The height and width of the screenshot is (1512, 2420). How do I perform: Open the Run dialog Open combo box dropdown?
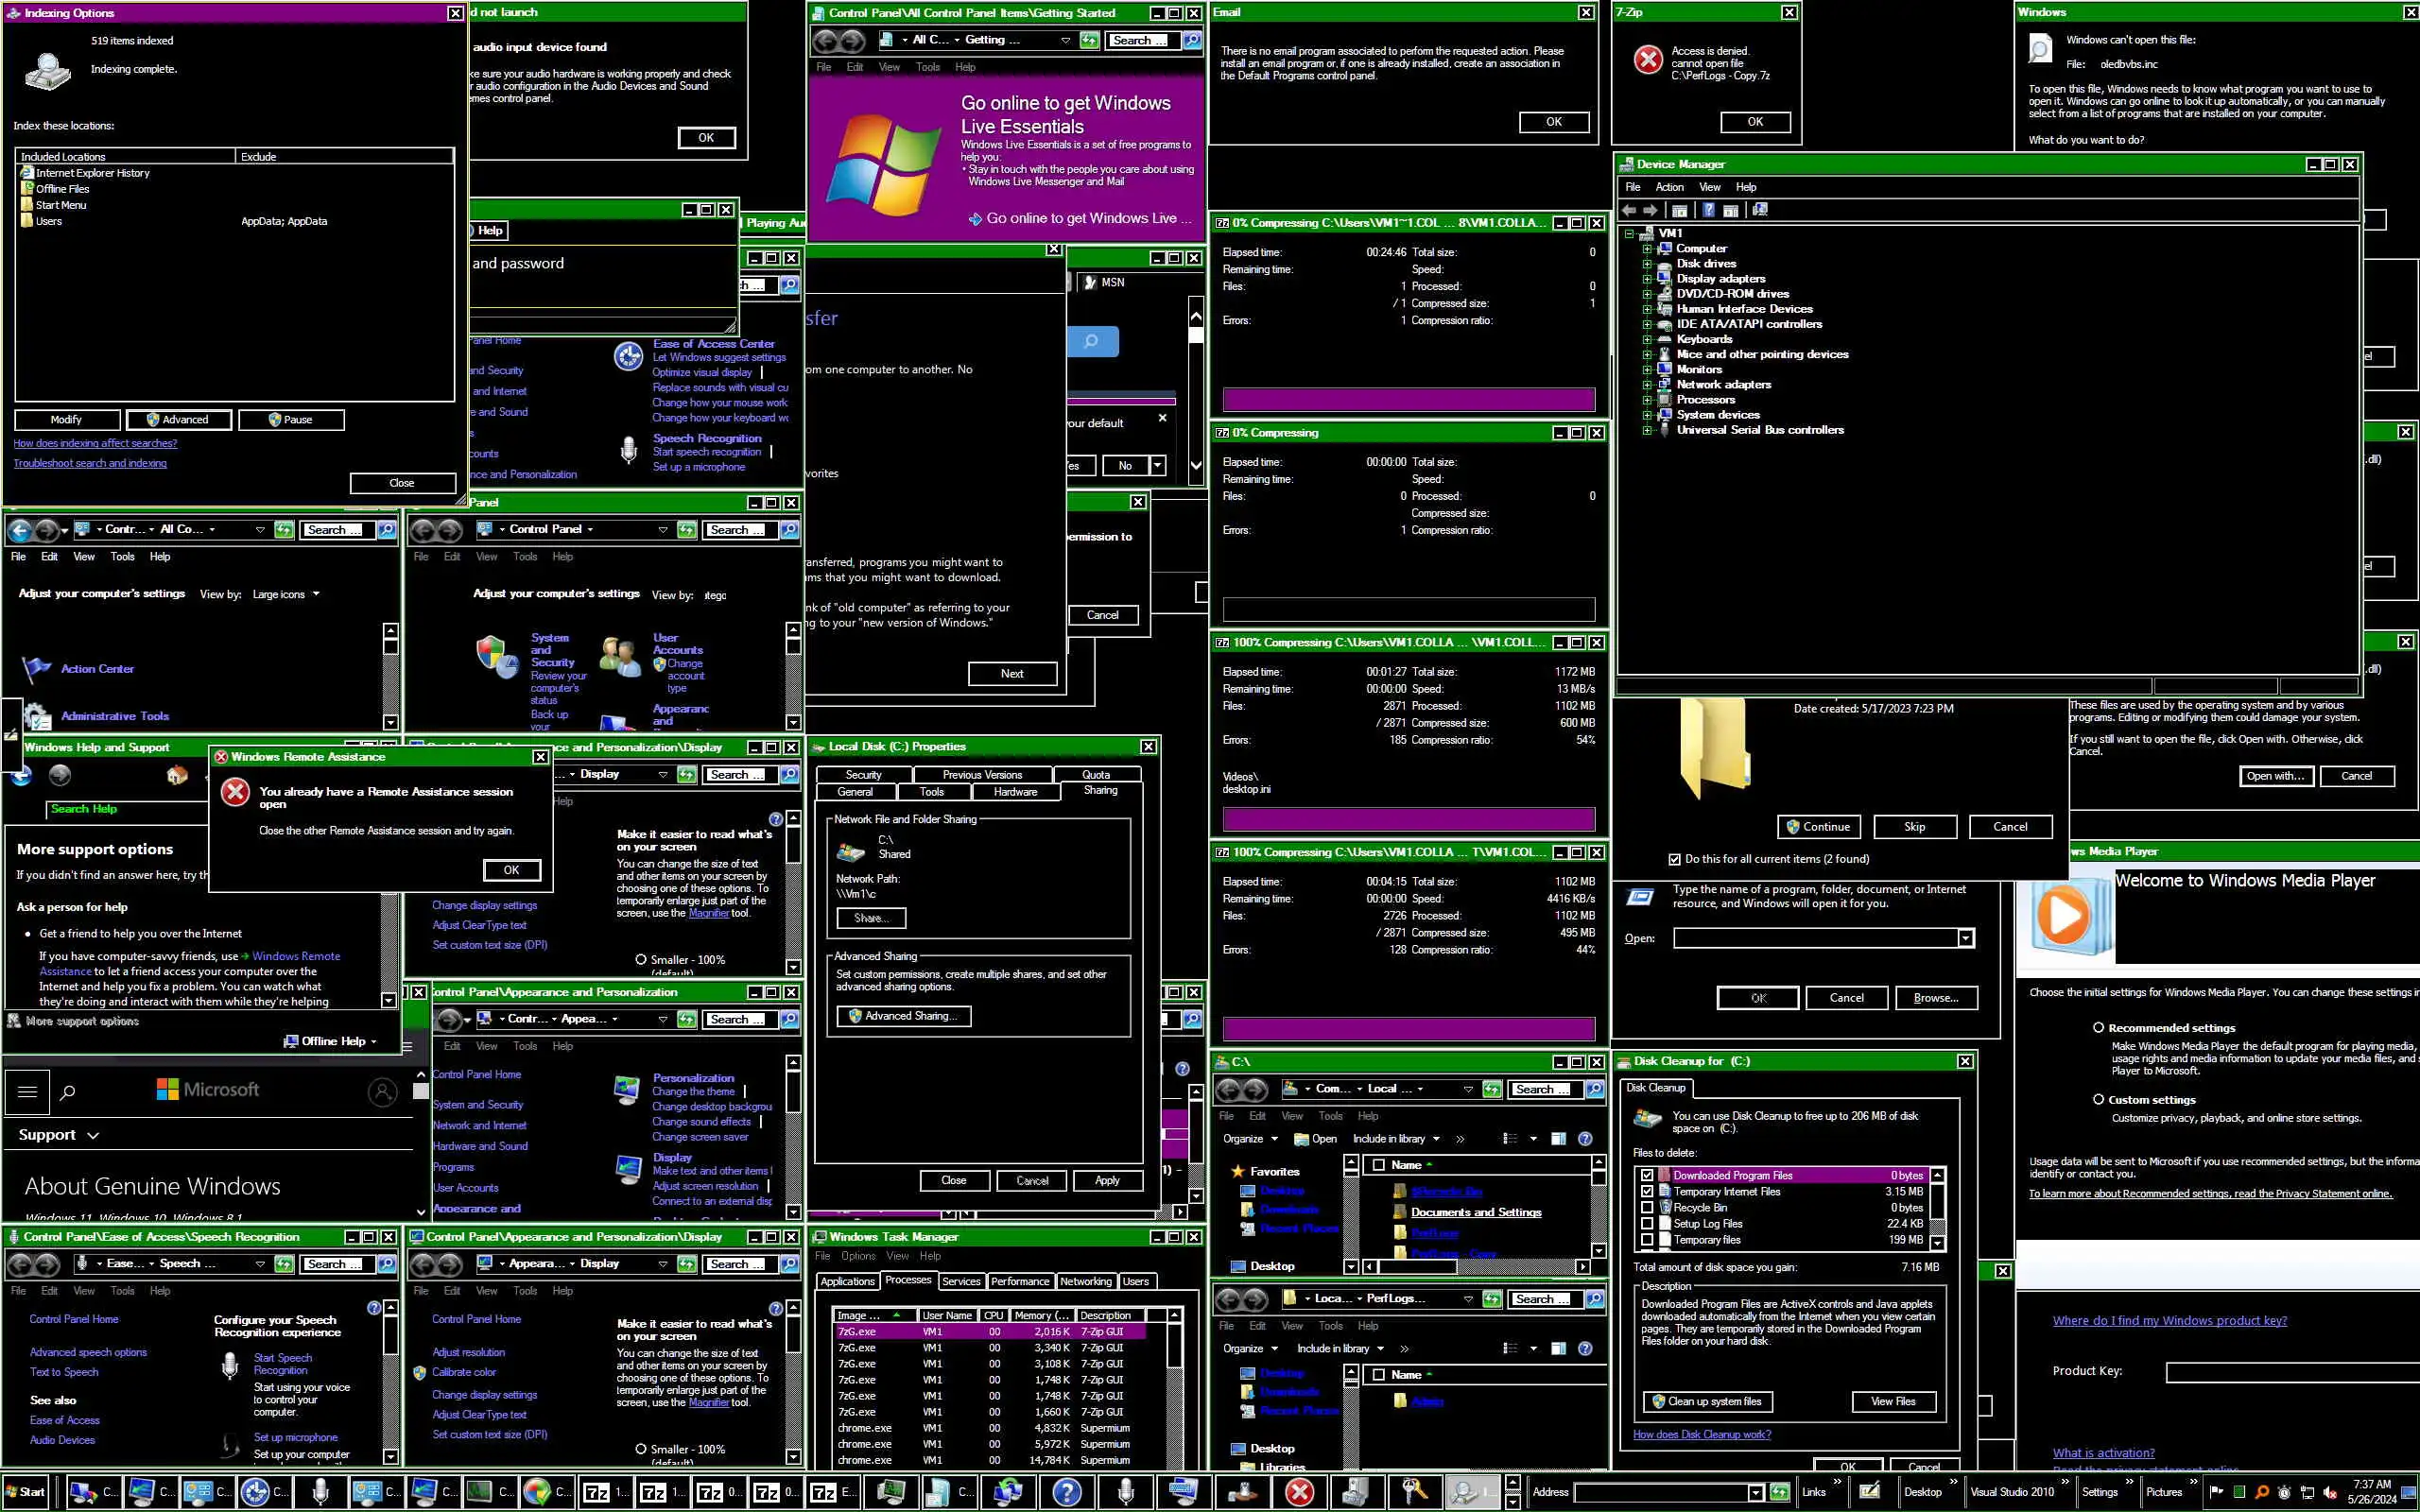coord(1965,938)
